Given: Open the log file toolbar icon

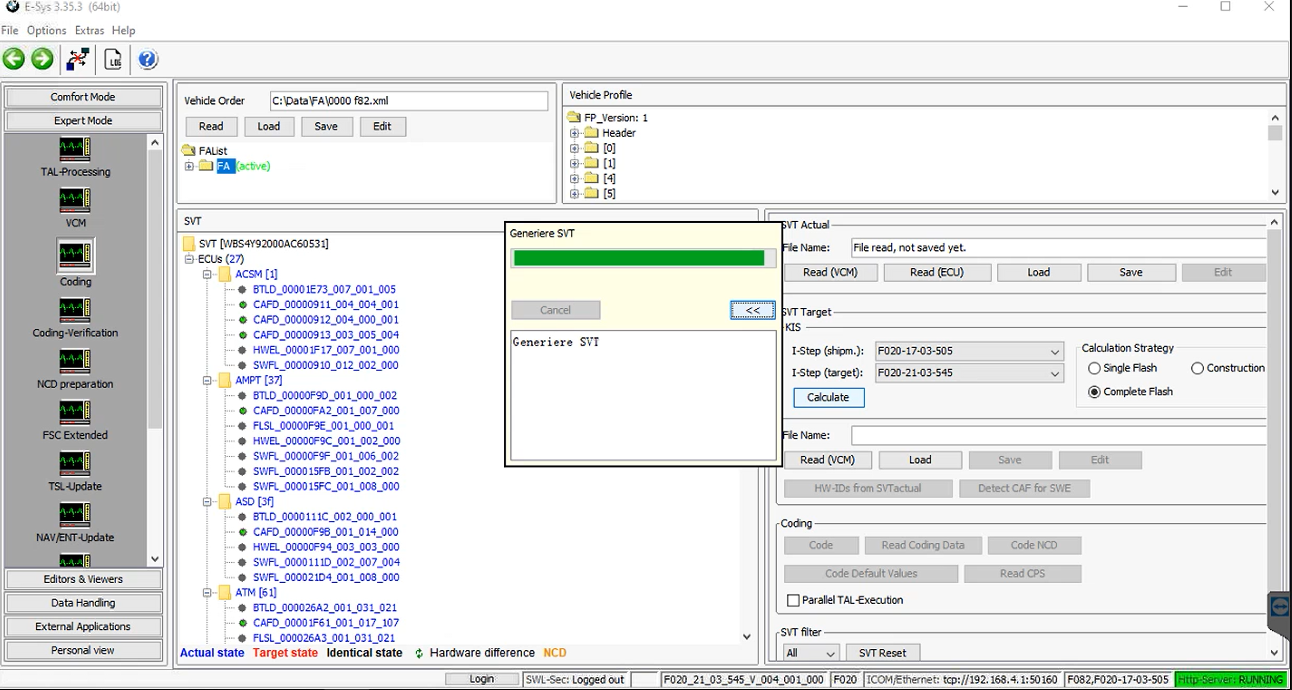Looking at the screenshot, I should 113,59.
